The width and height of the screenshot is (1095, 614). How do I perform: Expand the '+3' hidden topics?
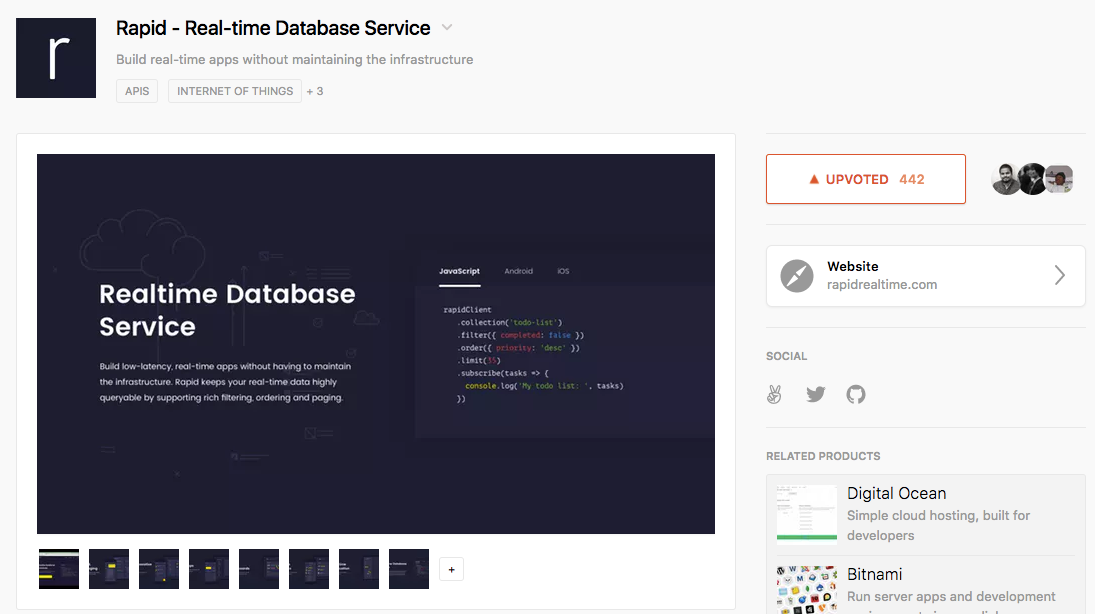coord(315,90)
